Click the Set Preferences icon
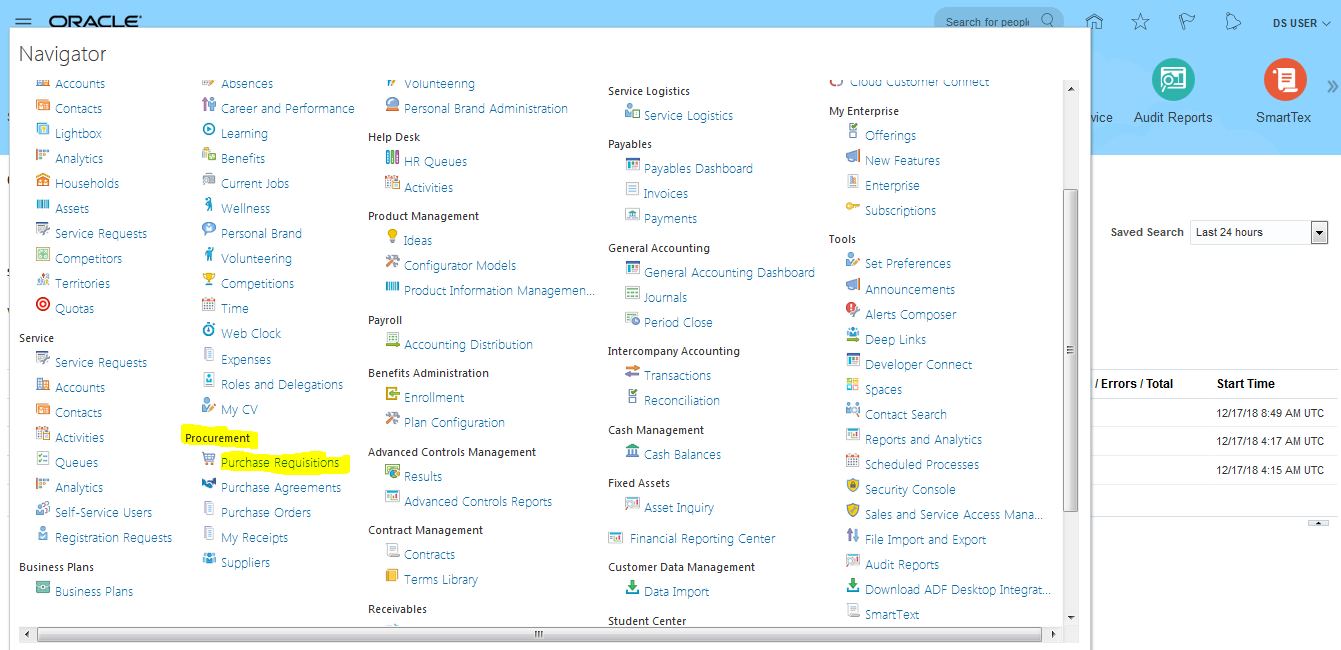Image resolution: width=1341 pixels, height=650 pixels. pos(852,261)
